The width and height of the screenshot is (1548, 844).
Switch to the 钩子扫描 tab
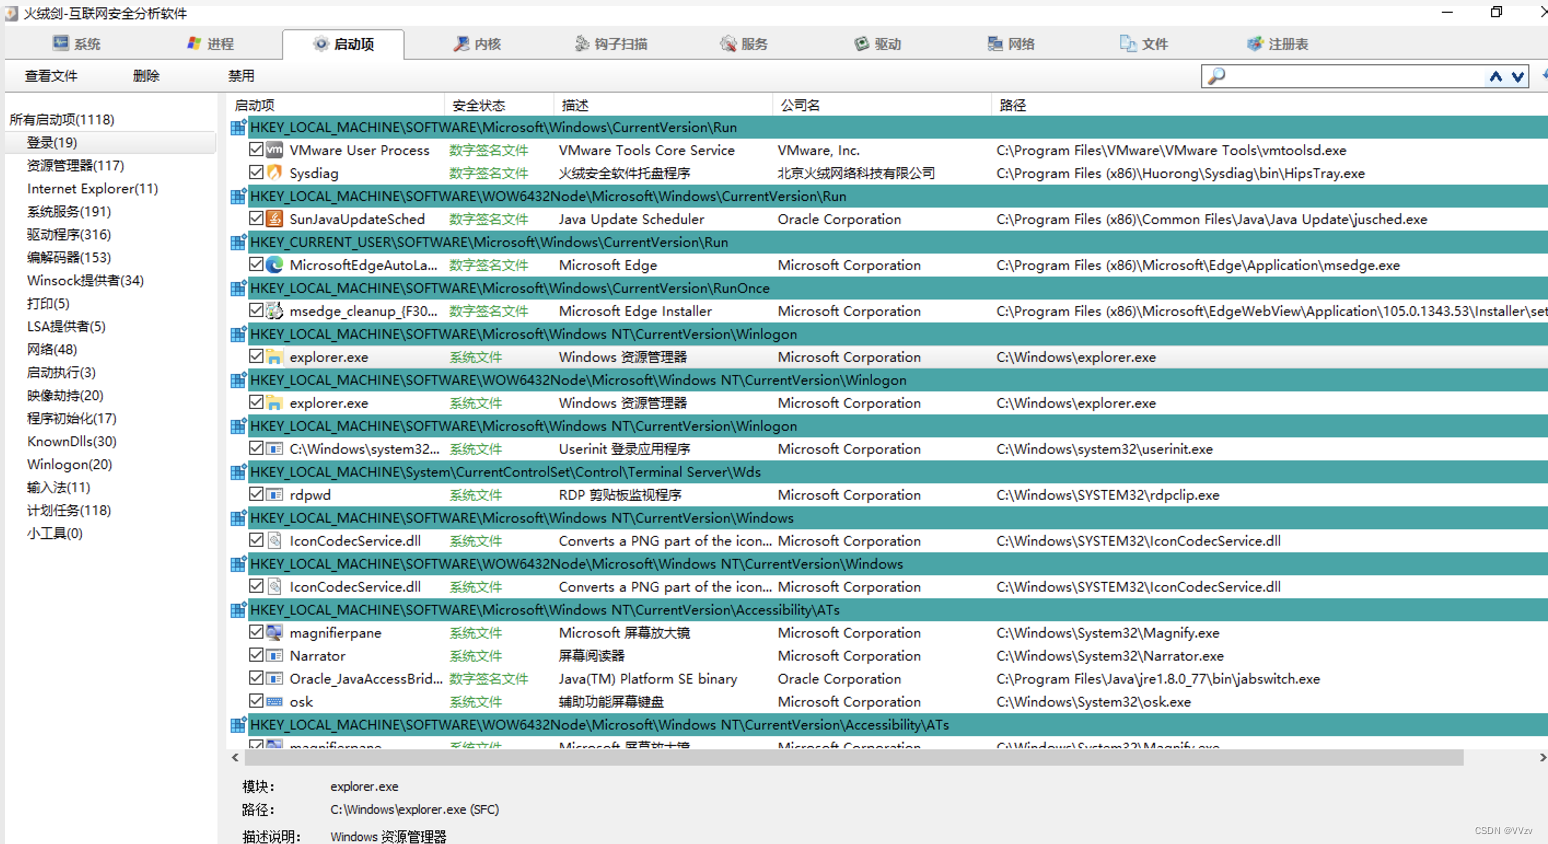[610, 44]
